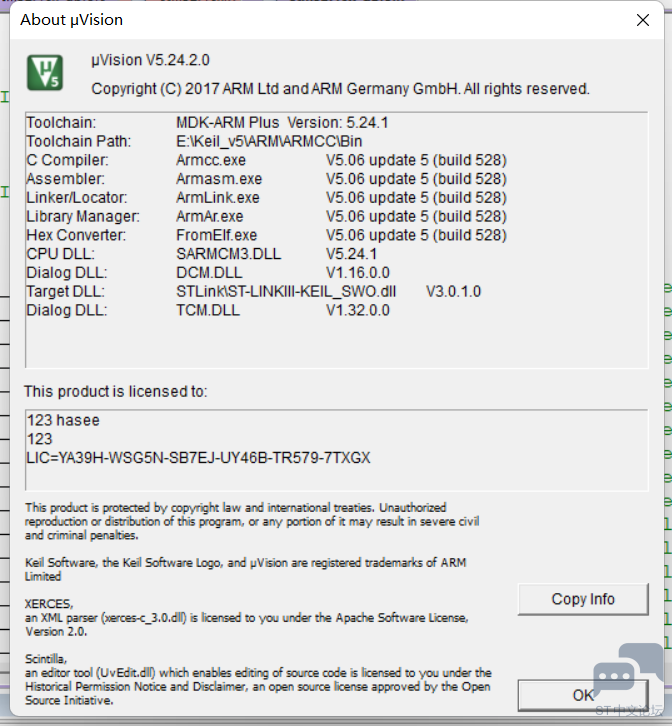This screenshot has width=672, height=726.
Task: Select the µVision V5.24.2.0 version text
Action: pyautogui.click(x=150, y=60)
